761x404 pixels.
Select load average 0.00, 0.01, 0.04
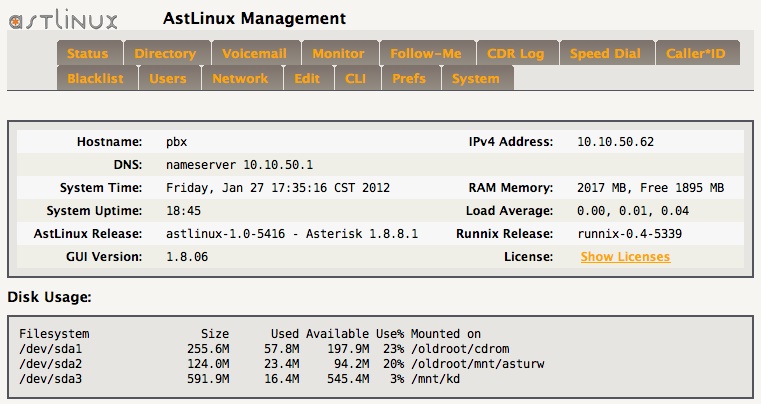[x=633, y=211]
